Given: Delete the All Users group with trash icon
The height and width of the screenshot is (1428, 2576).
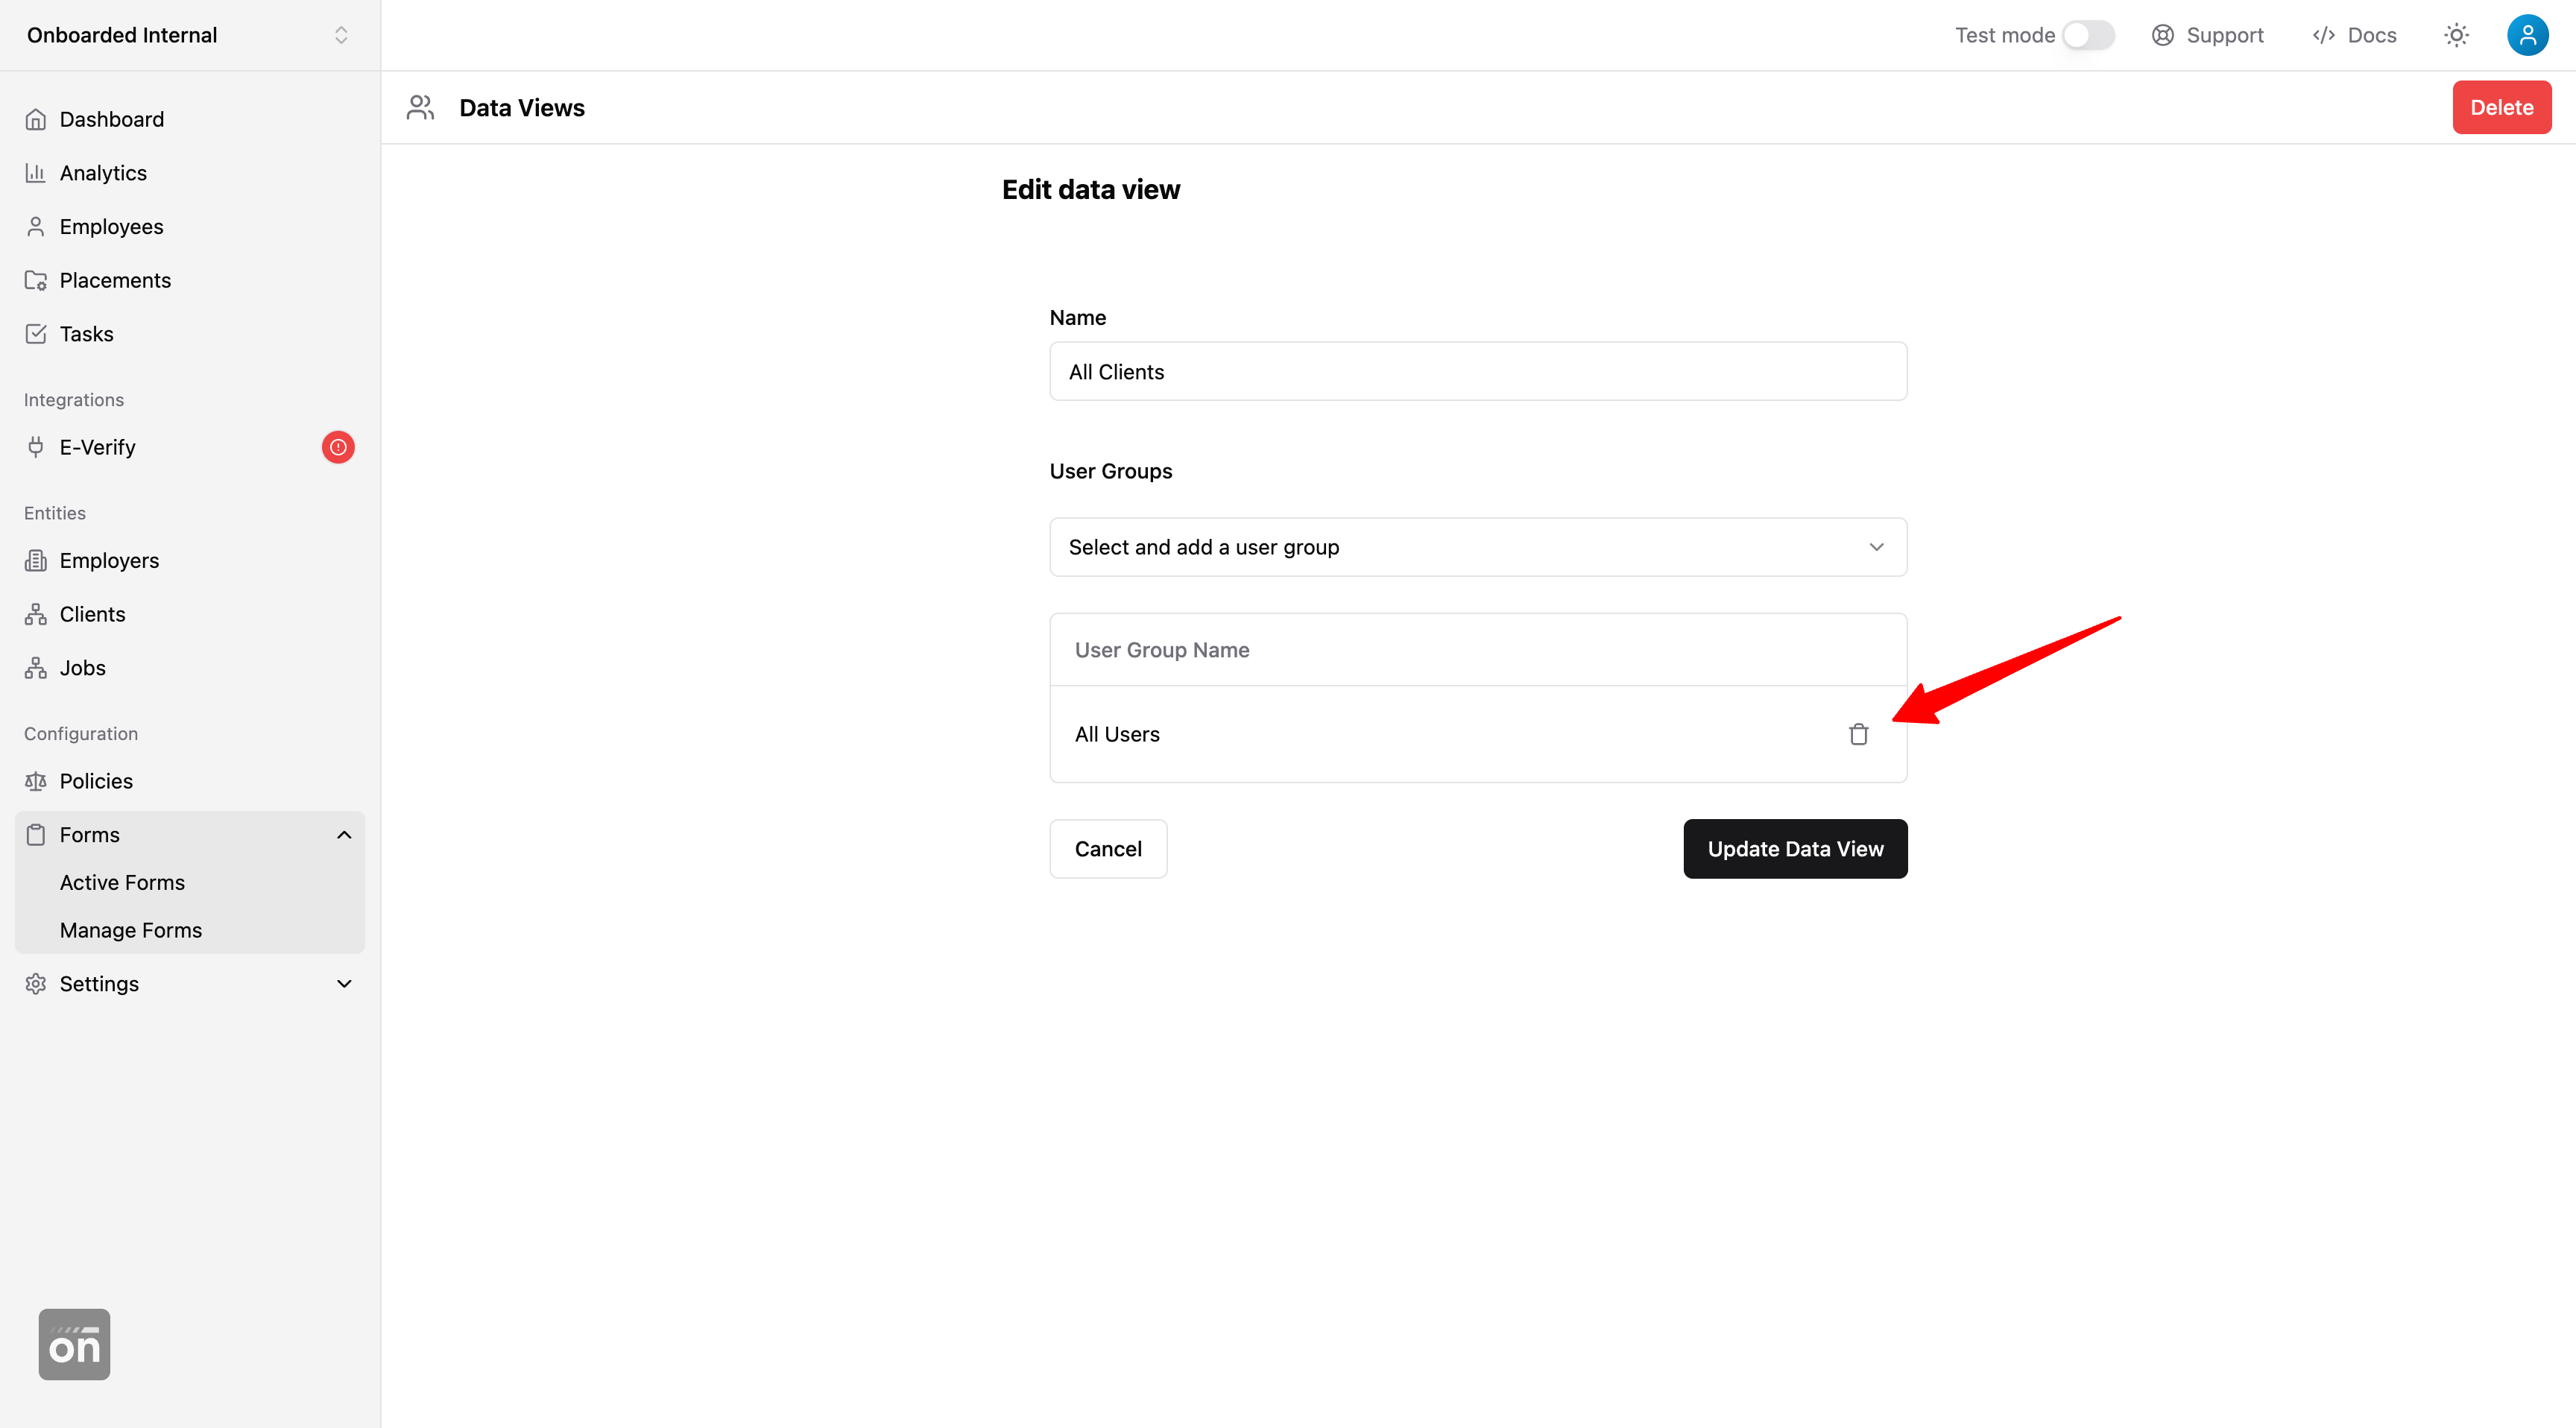Looking at the screenshot, I should coord(1858,734).
